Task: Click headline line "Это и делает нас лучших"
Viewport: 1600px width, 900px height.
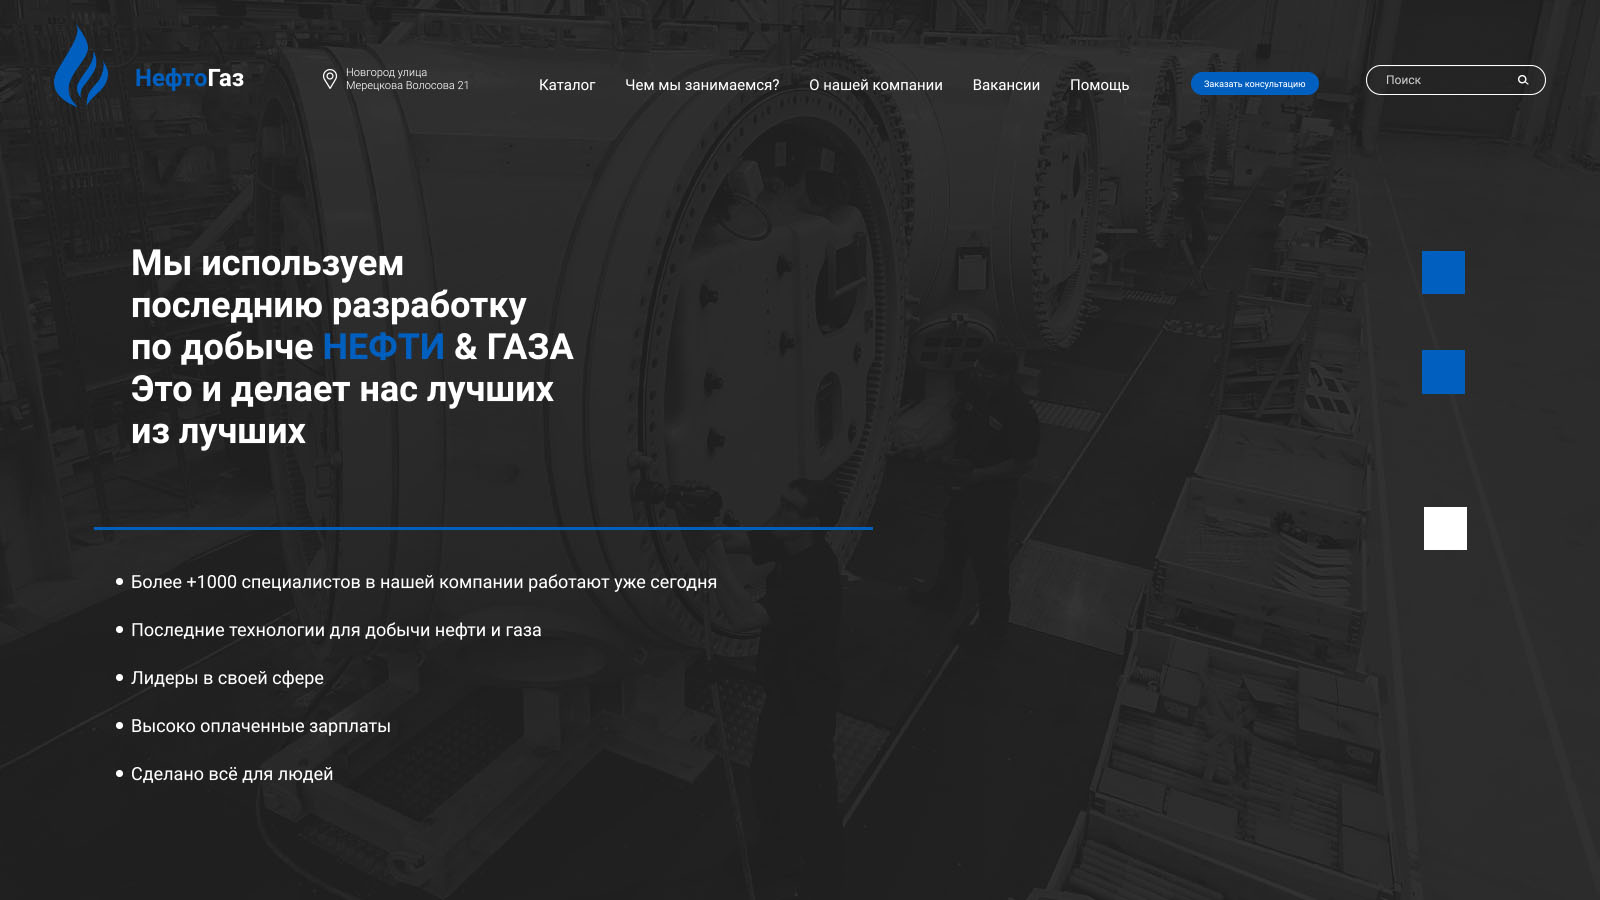Action: click(x=342, y=390)
